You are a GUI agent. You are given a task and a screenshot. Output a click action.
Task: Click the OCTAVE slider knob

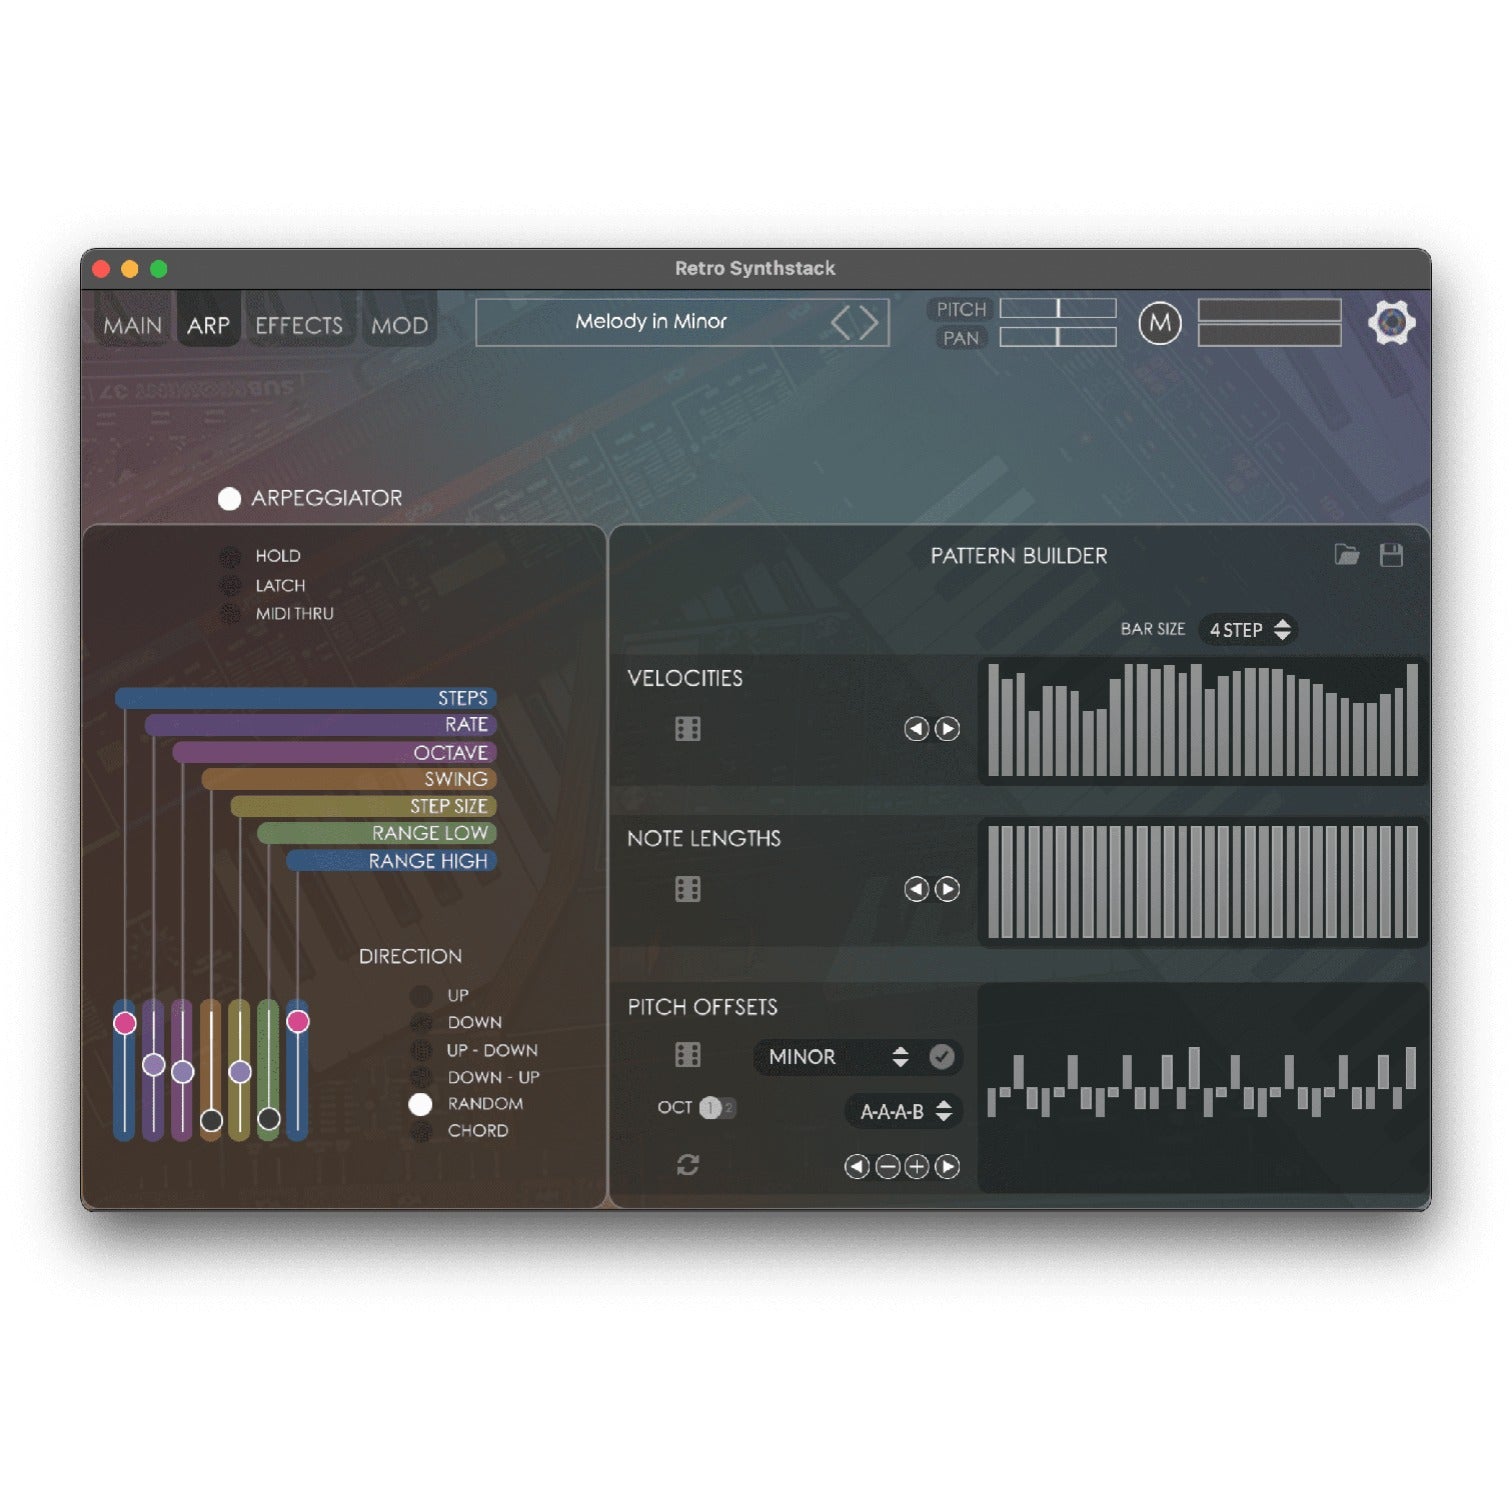pos(182,1072)
